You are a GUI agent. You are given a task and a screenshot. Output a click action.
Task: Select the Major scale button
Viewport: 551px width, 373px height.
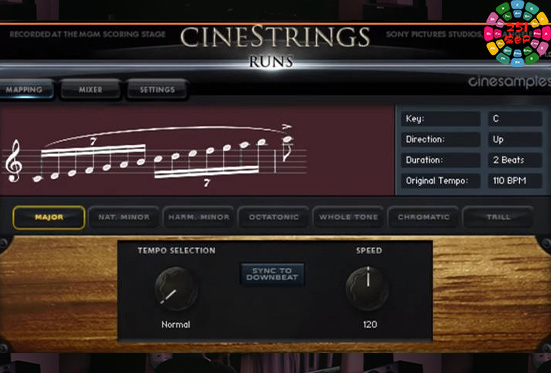[49, 217]
